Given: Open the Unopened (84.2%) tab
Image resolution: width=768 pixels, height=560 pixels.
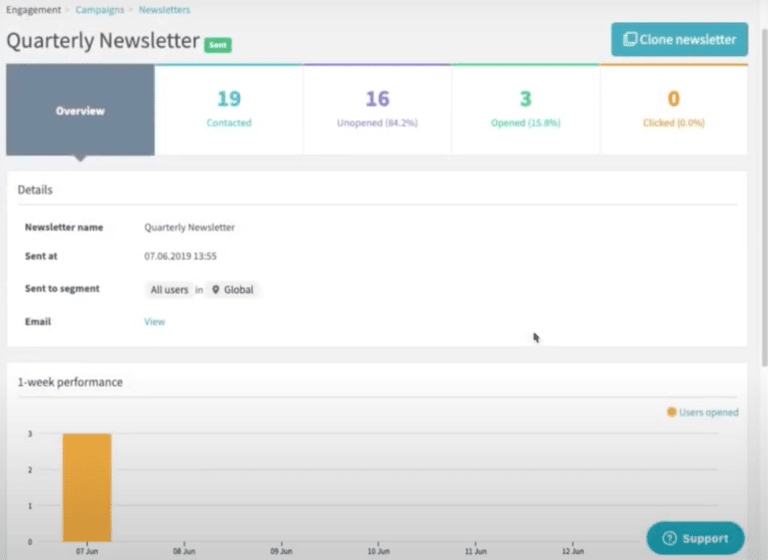Looking at the screenshot, I should pos(377,110).
